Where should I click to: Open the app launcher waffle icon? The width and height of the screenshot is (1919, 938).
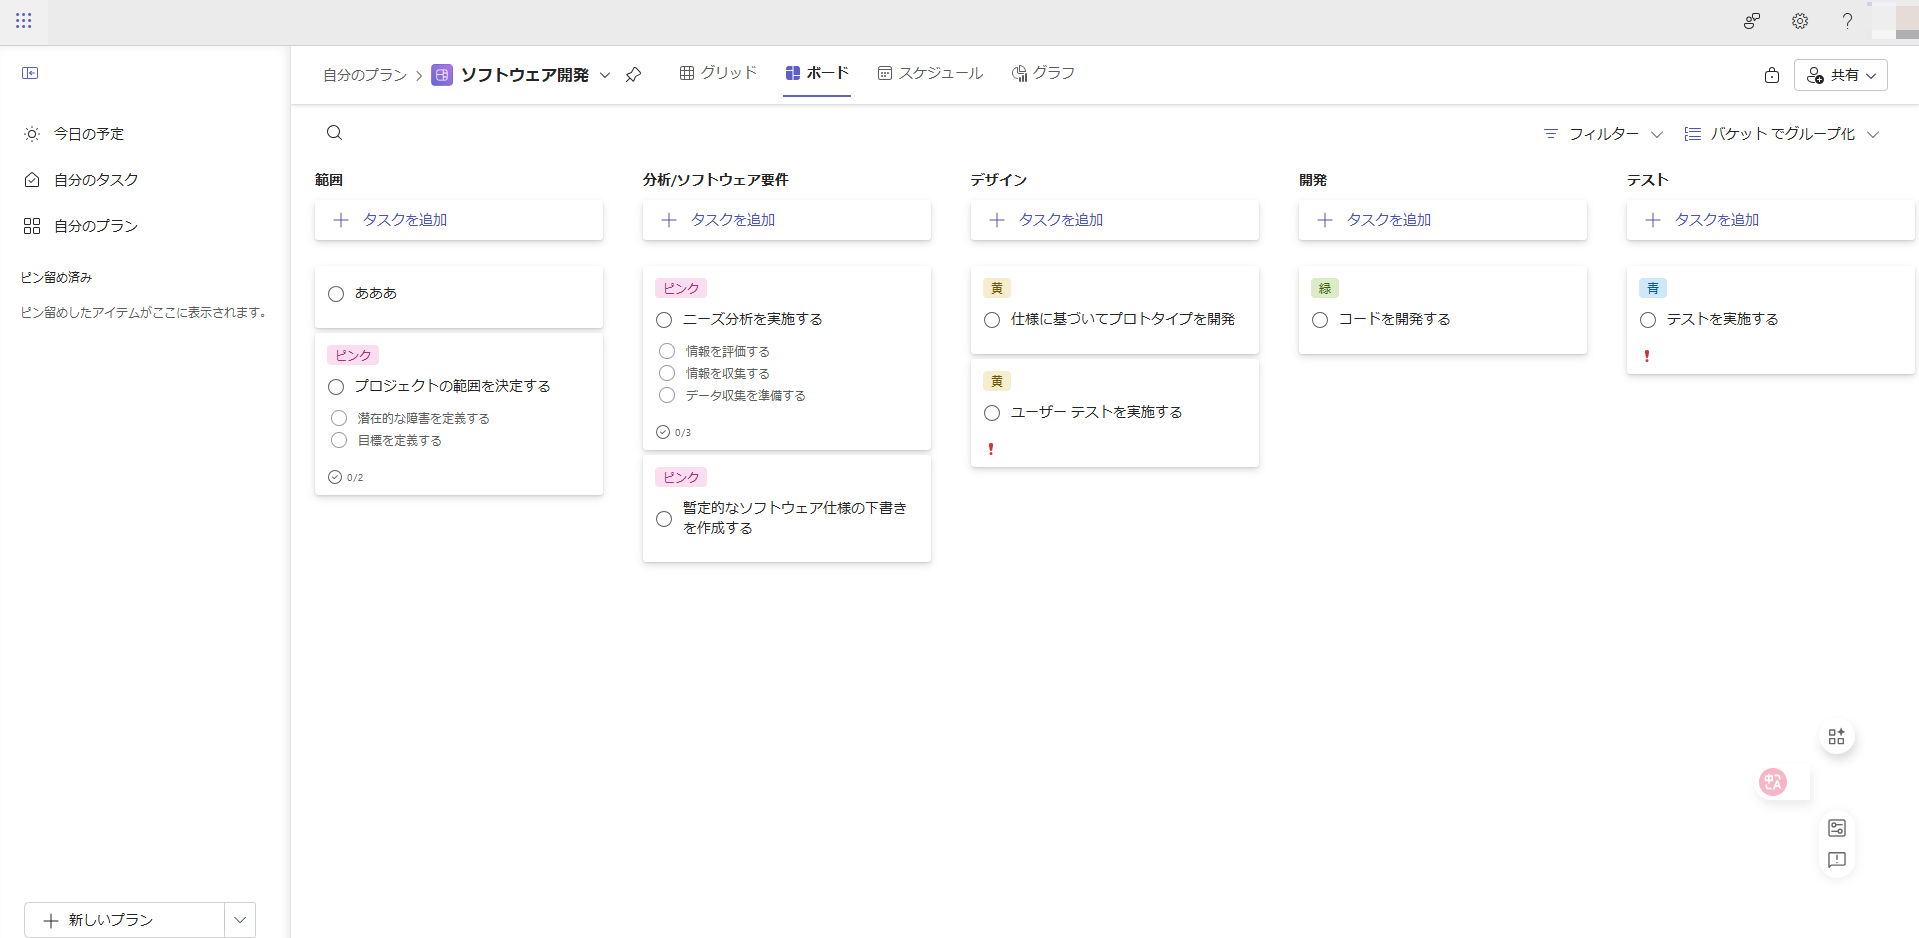(x=24, y=21)
